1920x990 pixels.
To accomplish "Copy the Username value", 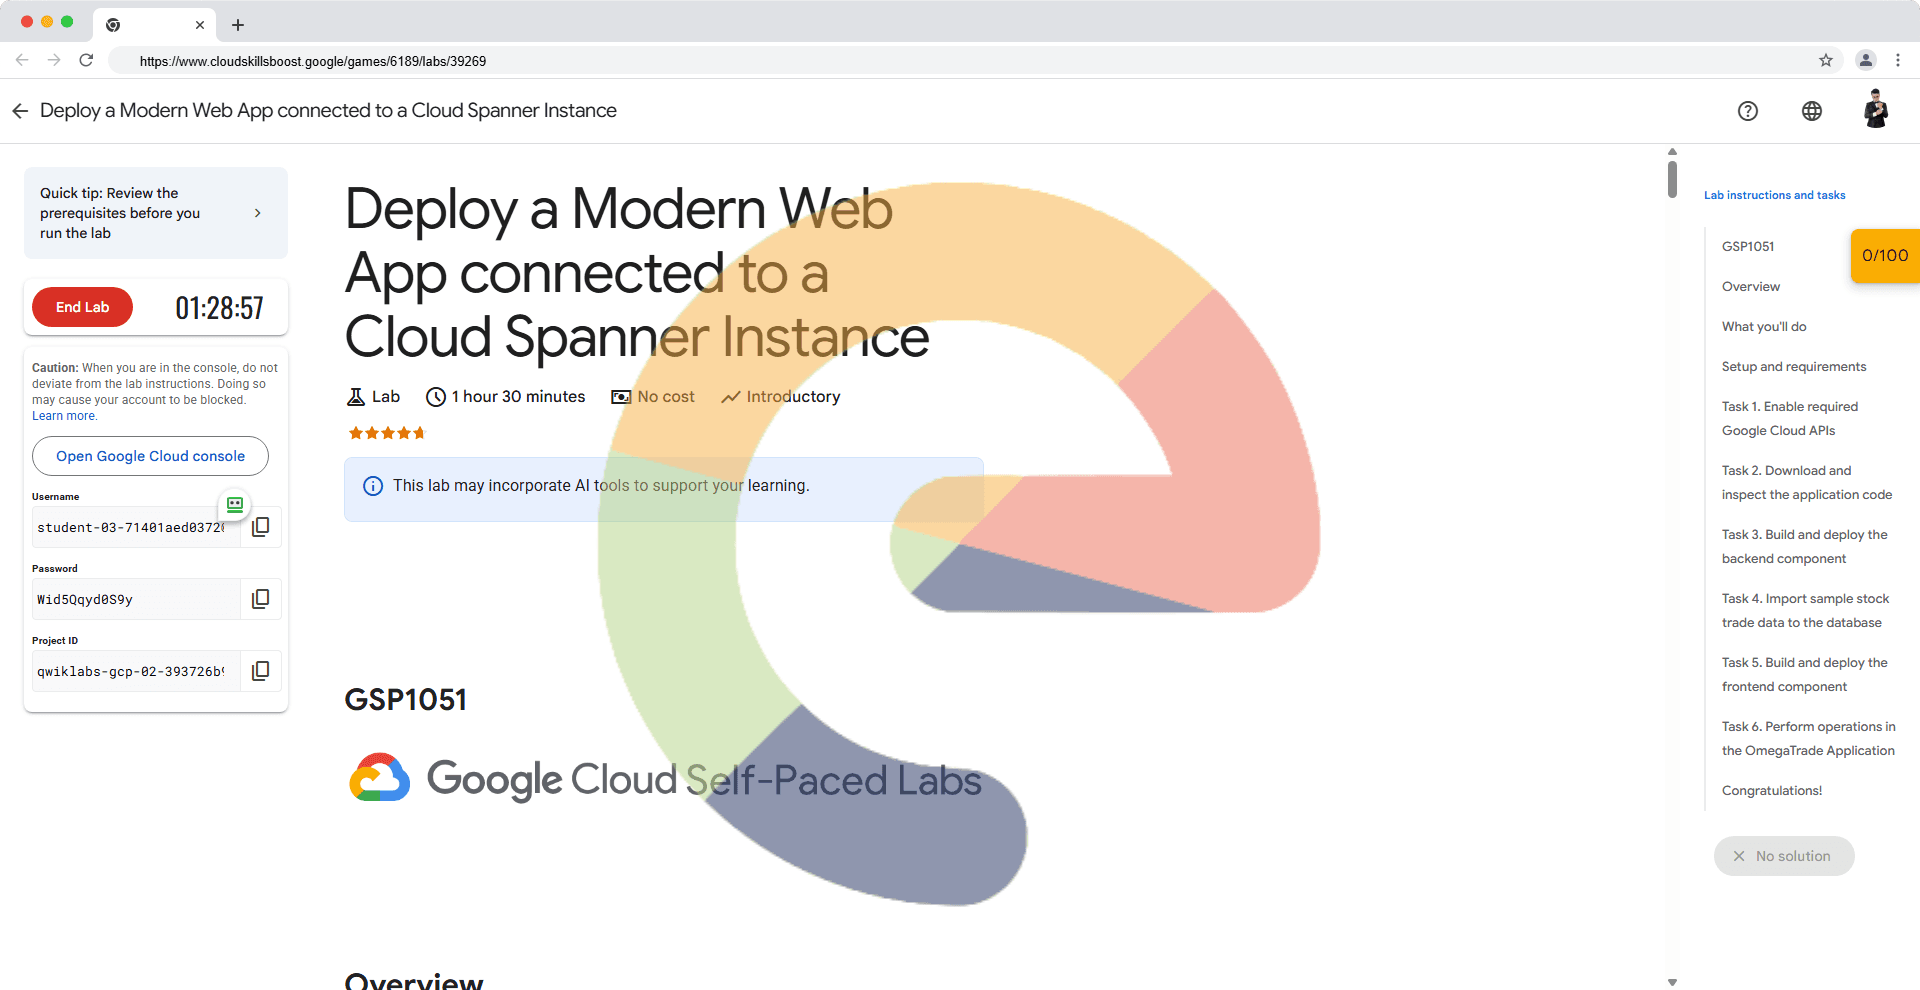I will pos(260,527).
